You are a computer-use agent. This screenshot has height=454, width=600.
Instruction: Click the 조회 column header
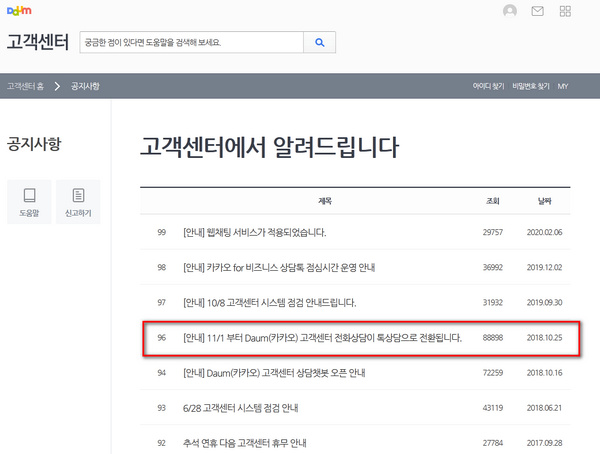click(492, 201)
